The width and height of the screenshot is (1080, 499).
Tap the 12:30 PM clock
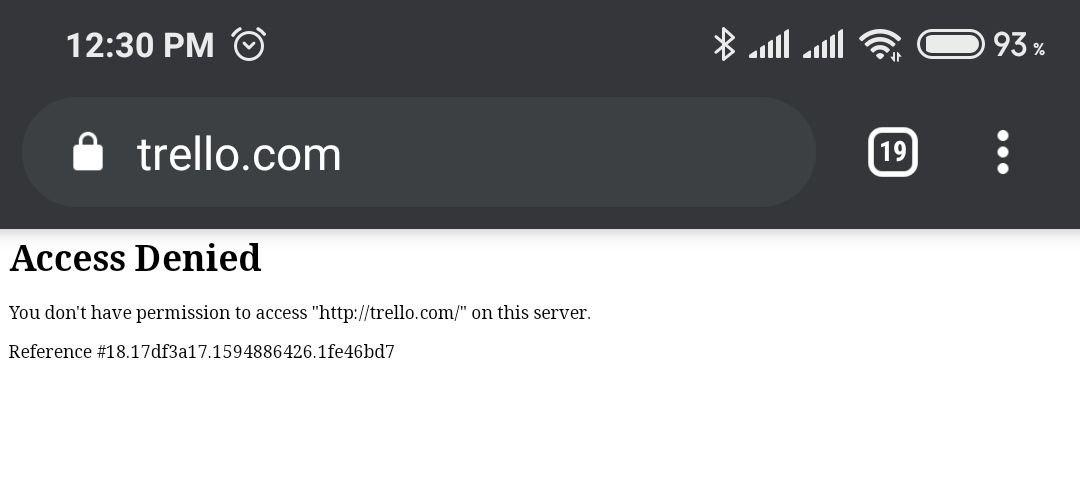click(x=141, y=45)
